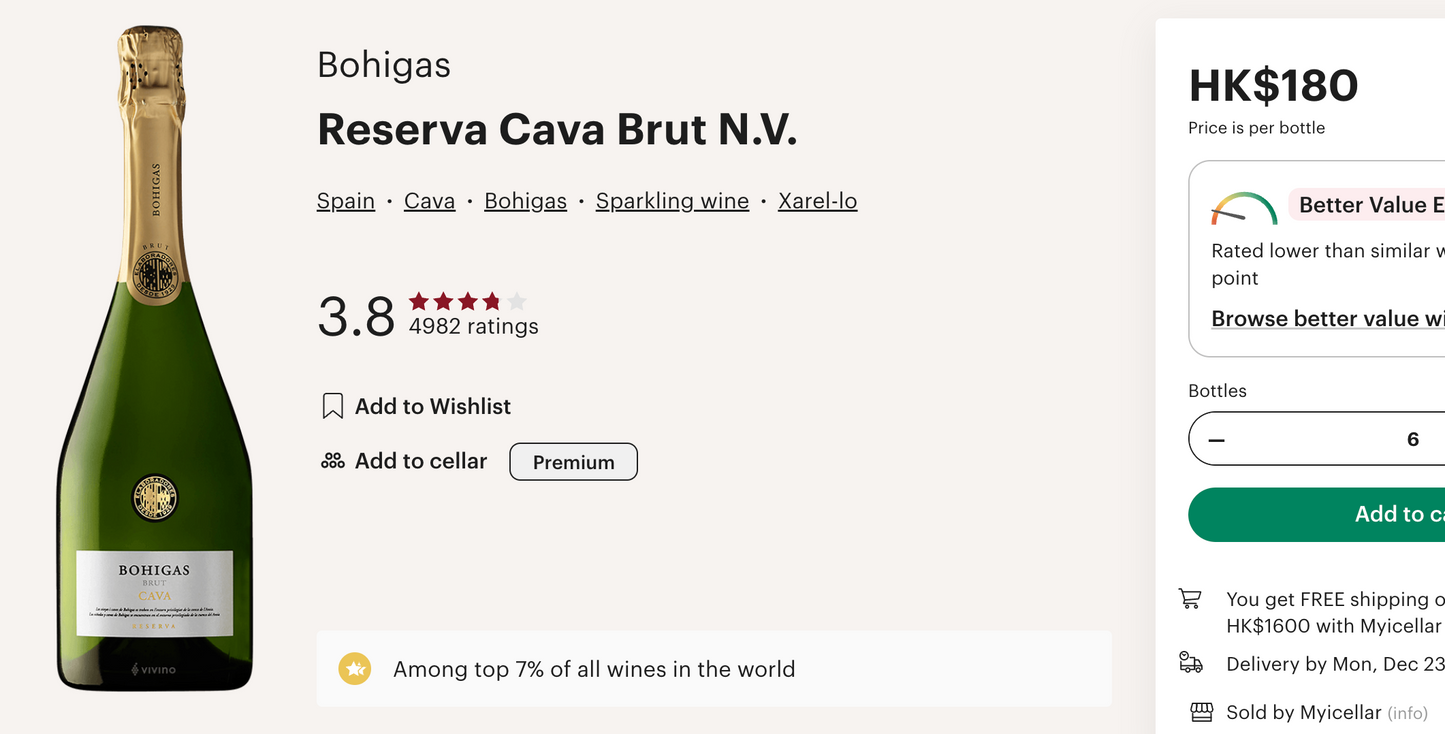This screenshot has width=1445, height=734.
Task: Click the delivery truck icon
Action: (1191, 663)
